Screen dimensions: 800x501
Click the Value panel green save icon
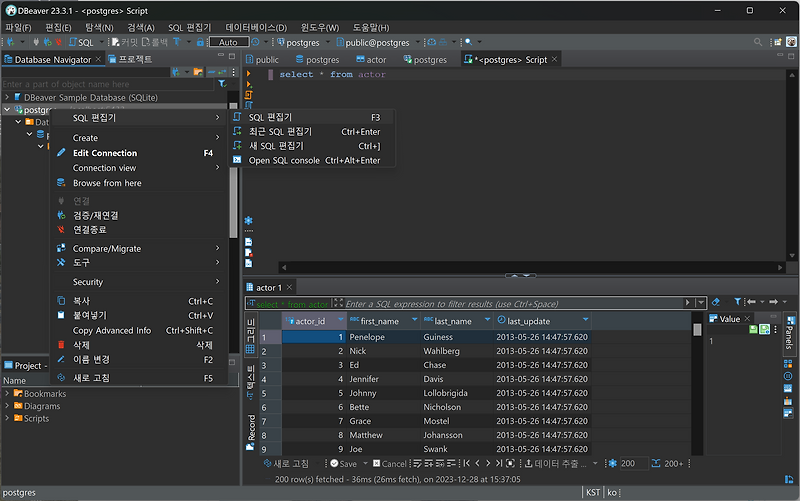pyautogui.click(x=753, y=330)
